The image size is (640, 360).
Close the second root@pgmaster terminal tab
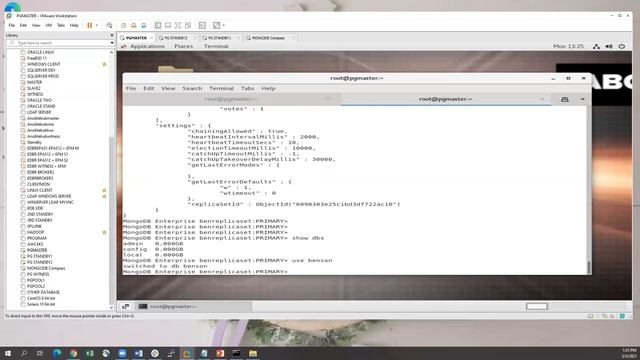542,99
